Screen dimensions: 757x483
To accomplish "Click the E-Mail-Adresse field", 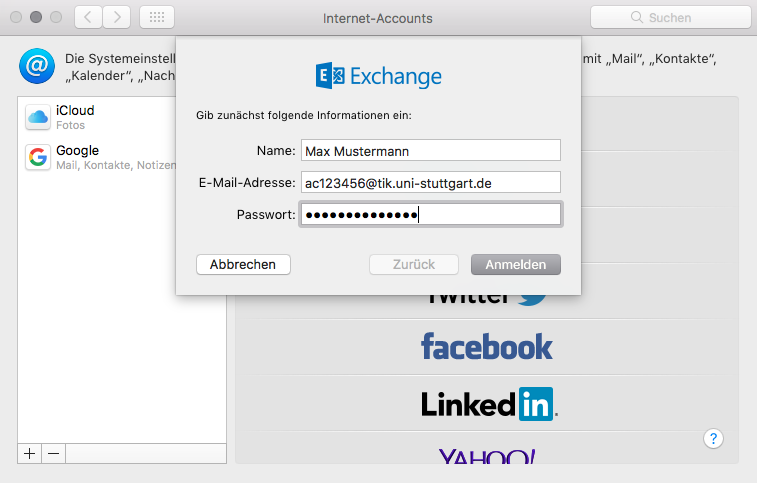I will pos(431,183).
